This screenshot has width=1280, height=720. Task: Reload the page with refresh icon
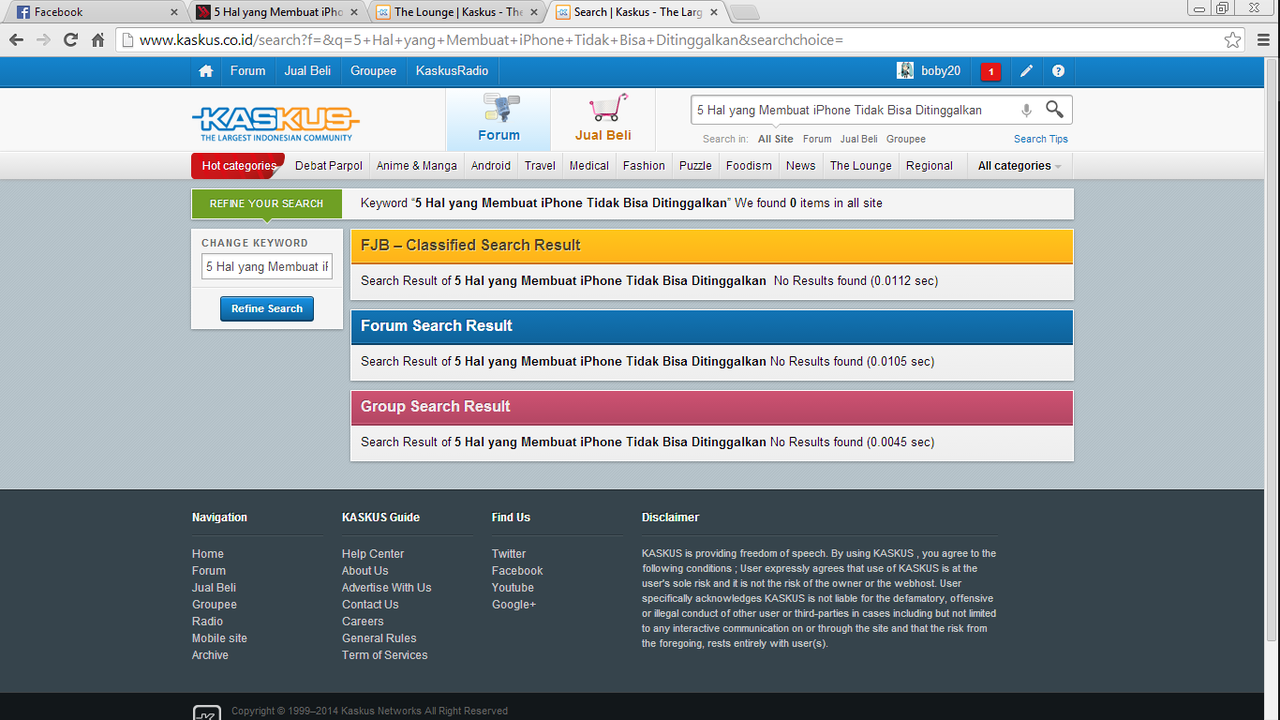pos(70,40)
